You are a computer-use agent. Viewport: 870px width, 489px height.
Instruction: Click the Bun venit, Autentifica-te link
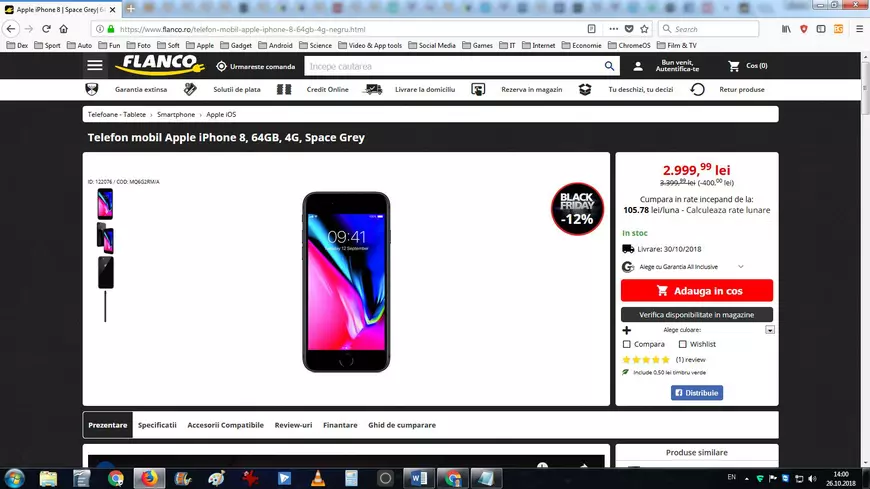[x=677, y=66]
